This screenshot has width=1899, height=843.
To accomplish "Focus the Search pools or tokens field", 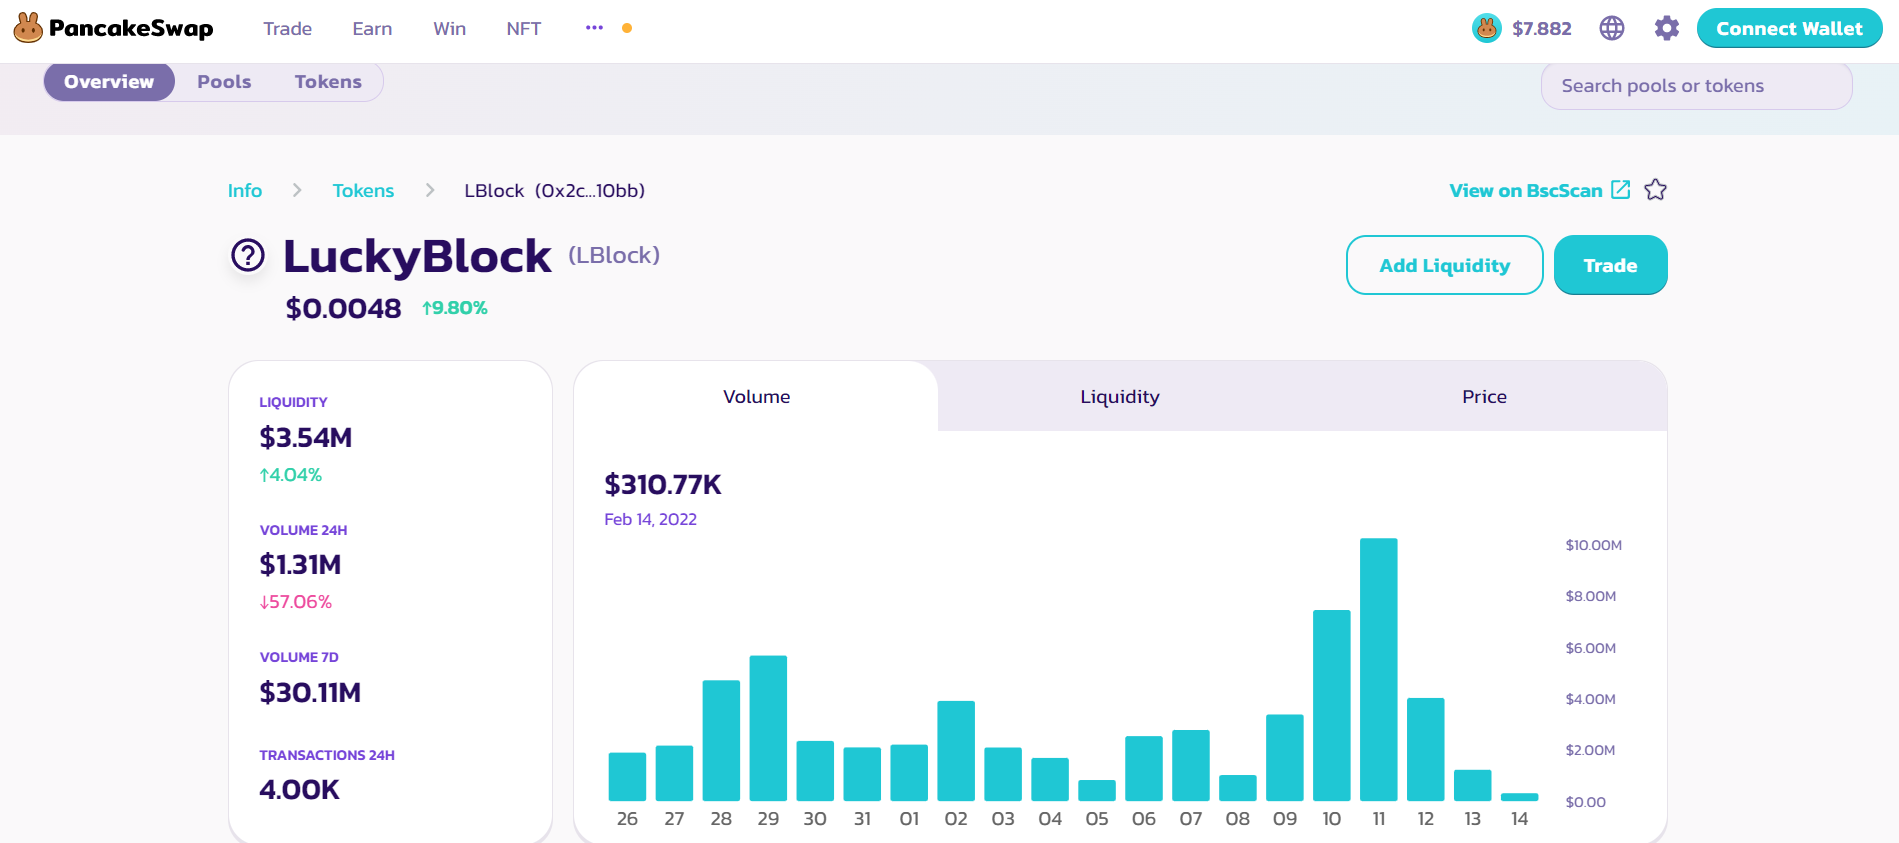I will pos(1696,86).
